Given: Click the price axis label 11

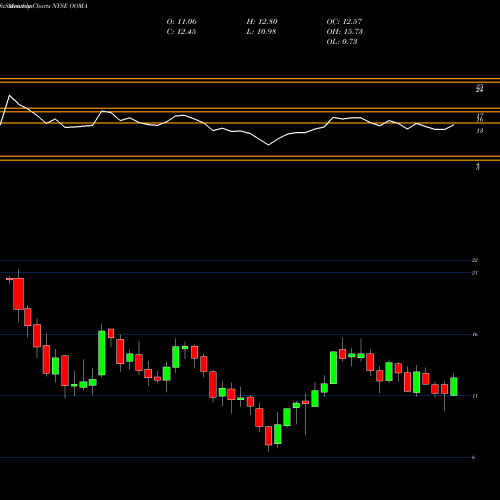Looking at the screenshot, I should 475,396.
